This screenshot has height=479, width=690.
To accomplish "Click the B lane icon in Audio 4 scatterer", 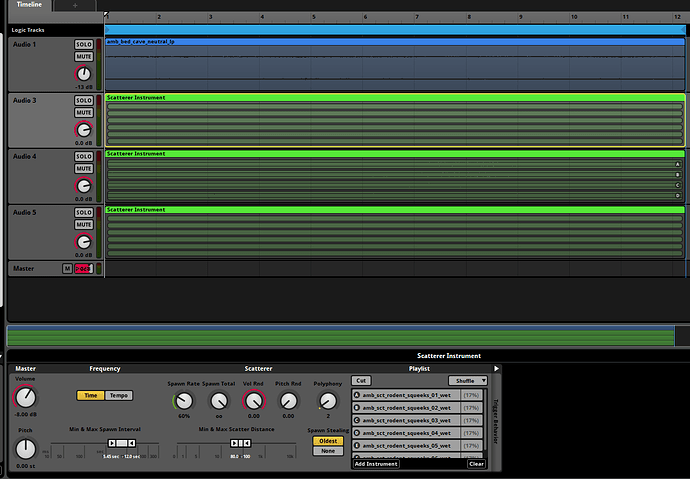I will [x=678, y=175].
